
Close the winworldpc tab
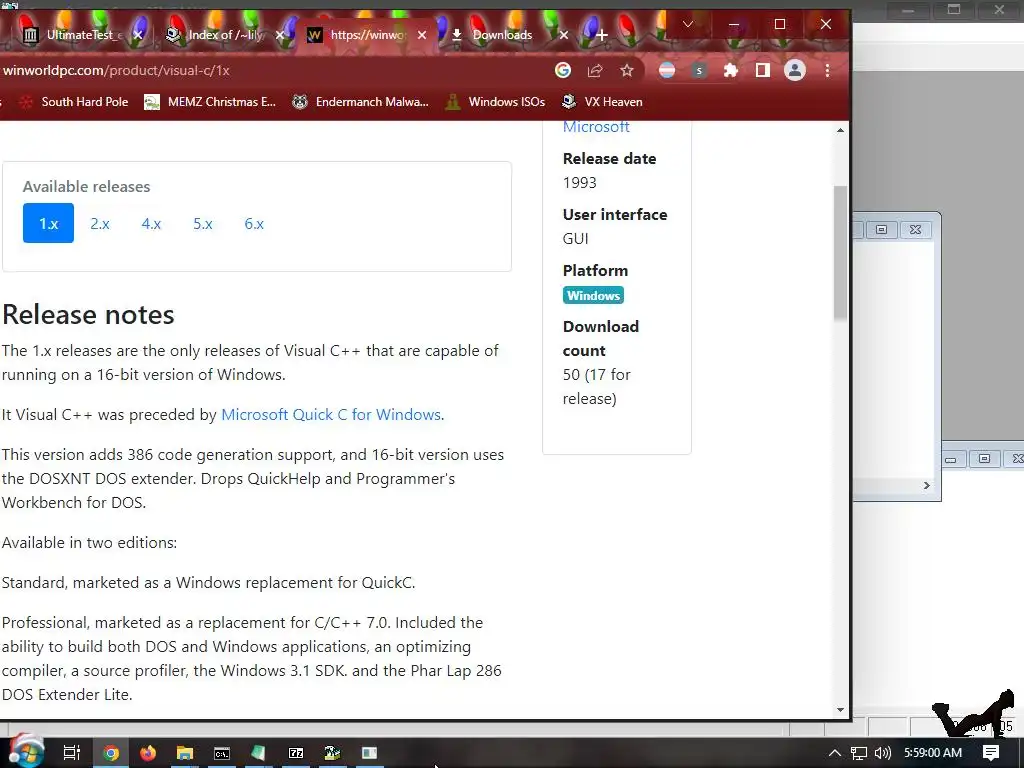[x=422, y=35]
